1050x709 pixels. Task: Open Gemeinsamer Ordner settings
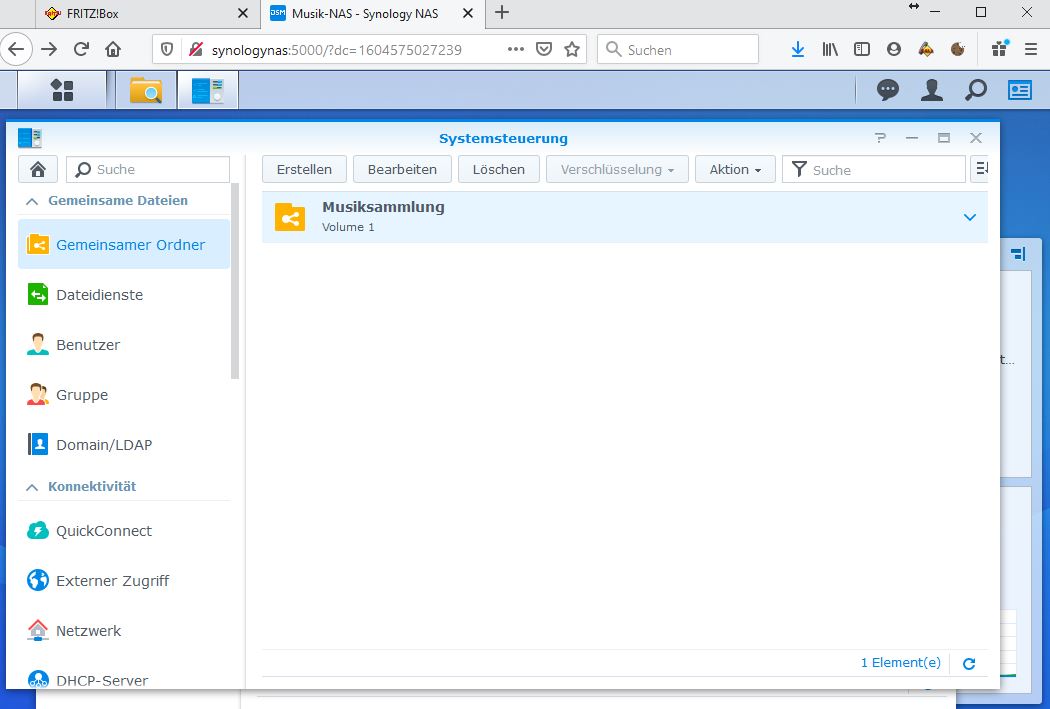tap(124, 244)
